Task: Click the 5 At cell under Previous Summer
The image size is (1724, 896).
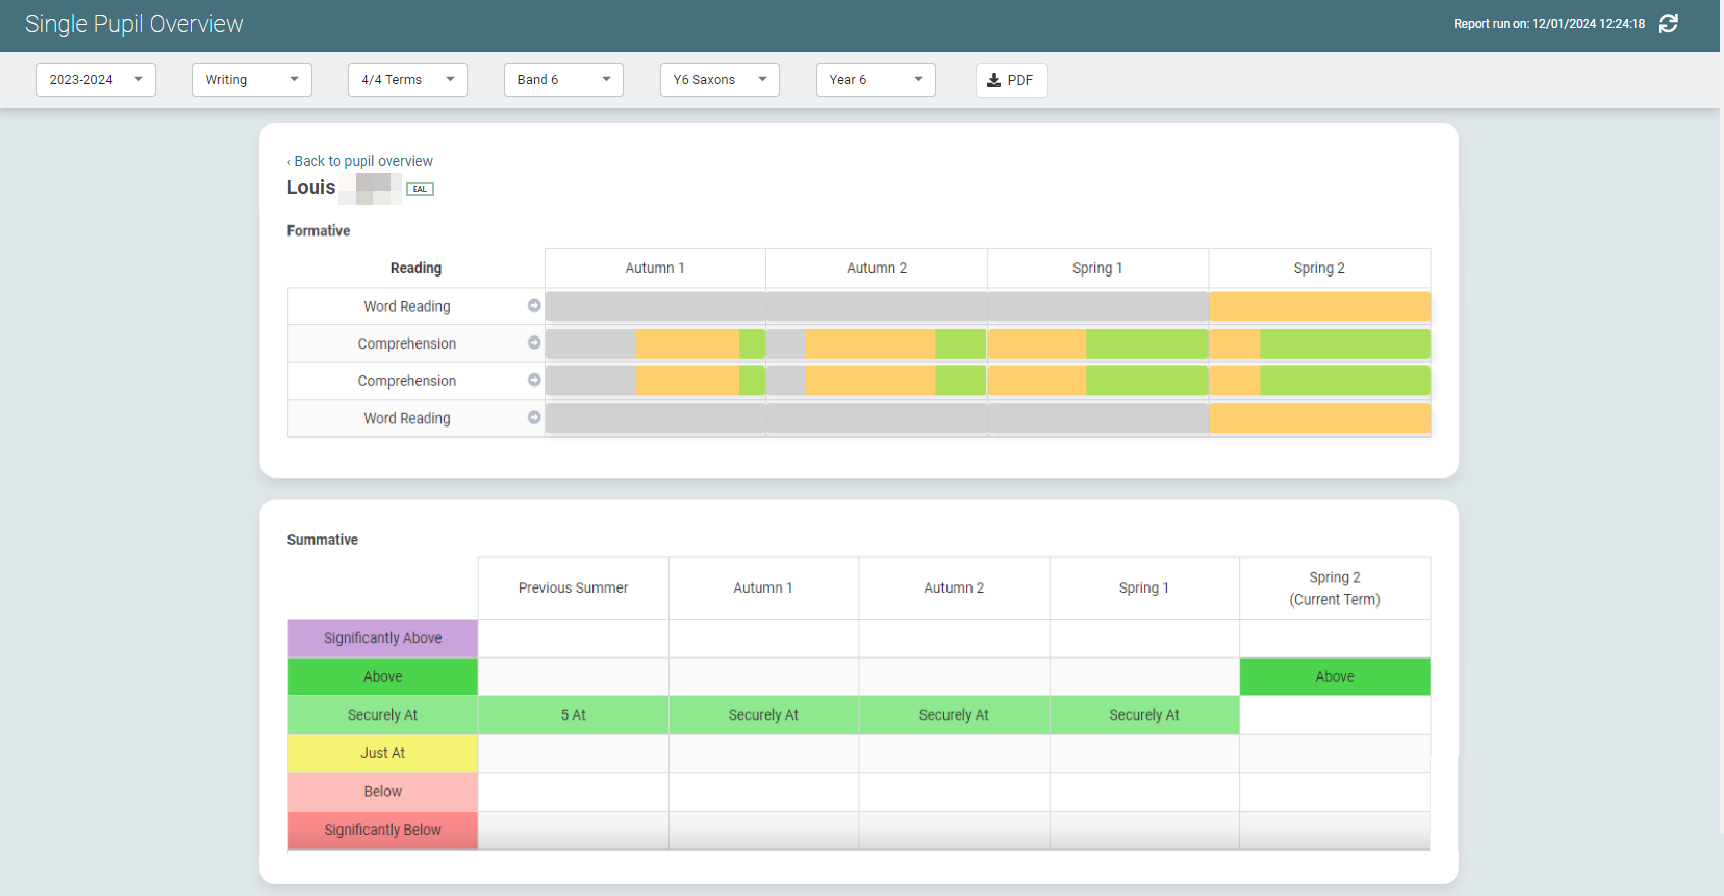Action: pyautogui.click(x=573, y=715)
